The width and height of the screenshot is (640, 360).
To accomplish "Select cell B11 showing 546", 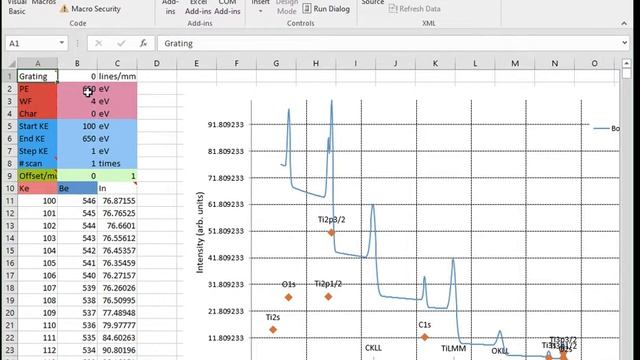I will [x=77, y=201].
